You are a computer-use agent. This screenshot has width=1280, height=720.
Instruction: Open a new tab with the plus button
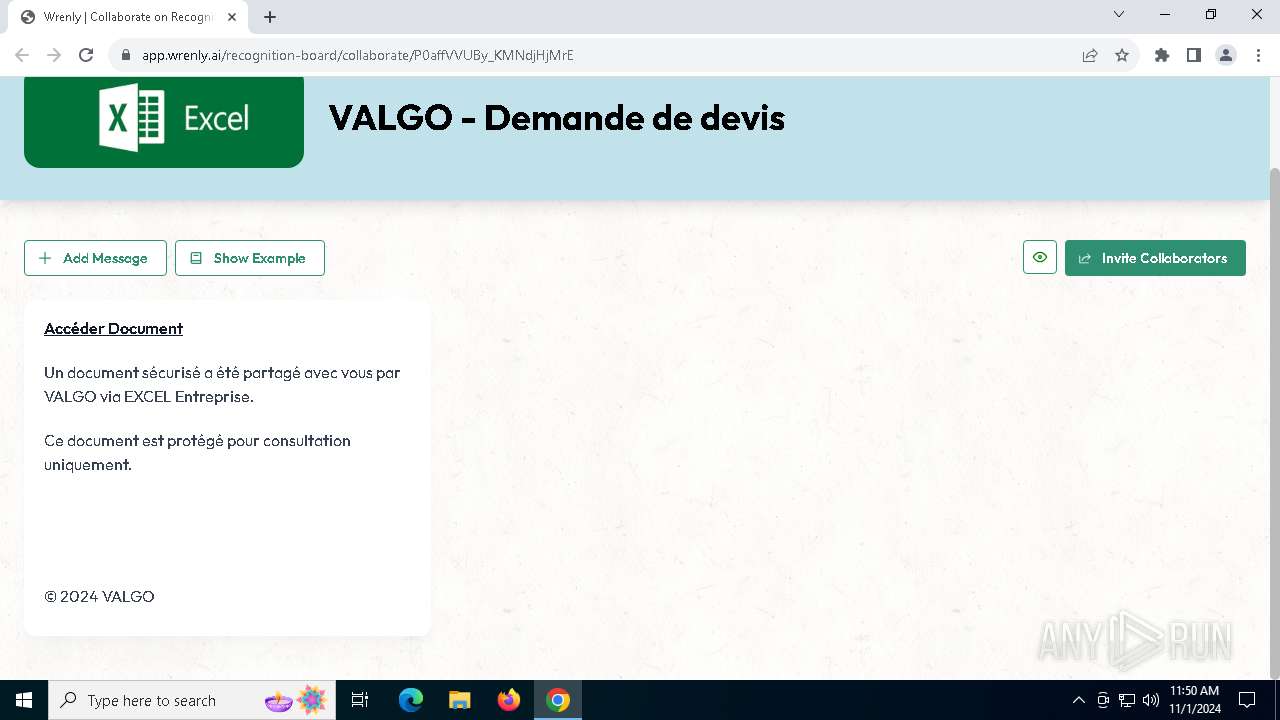[x=270, y=16]
